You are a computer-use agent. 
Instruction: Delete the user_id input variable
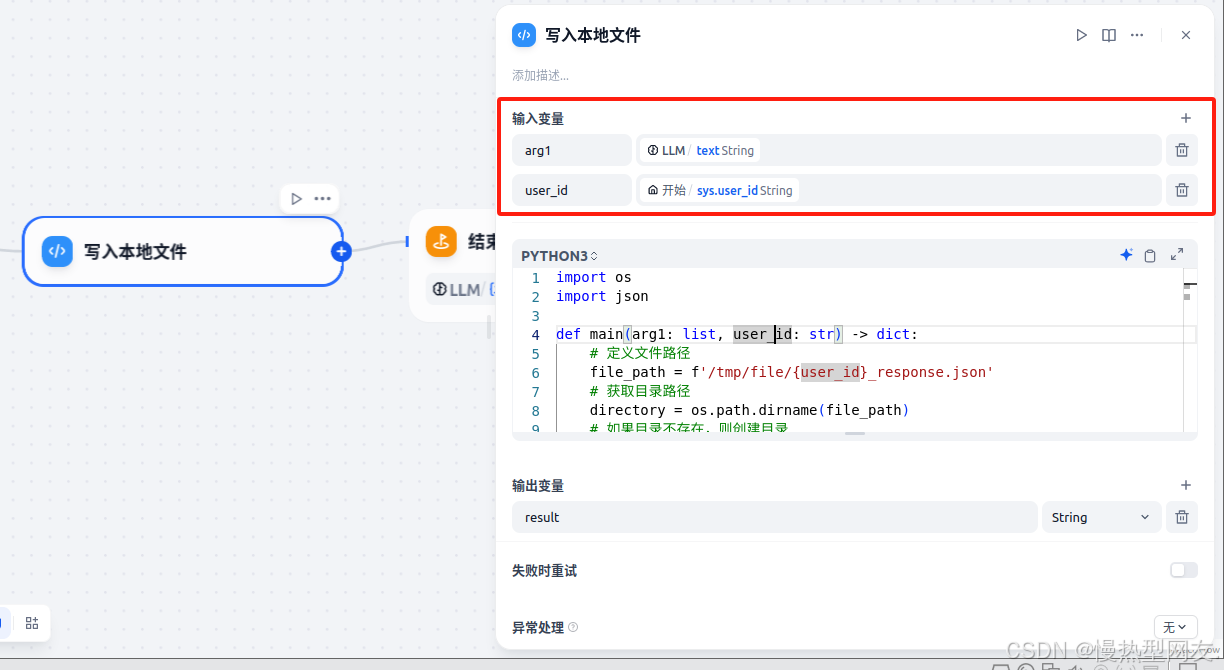(1182, 190)
